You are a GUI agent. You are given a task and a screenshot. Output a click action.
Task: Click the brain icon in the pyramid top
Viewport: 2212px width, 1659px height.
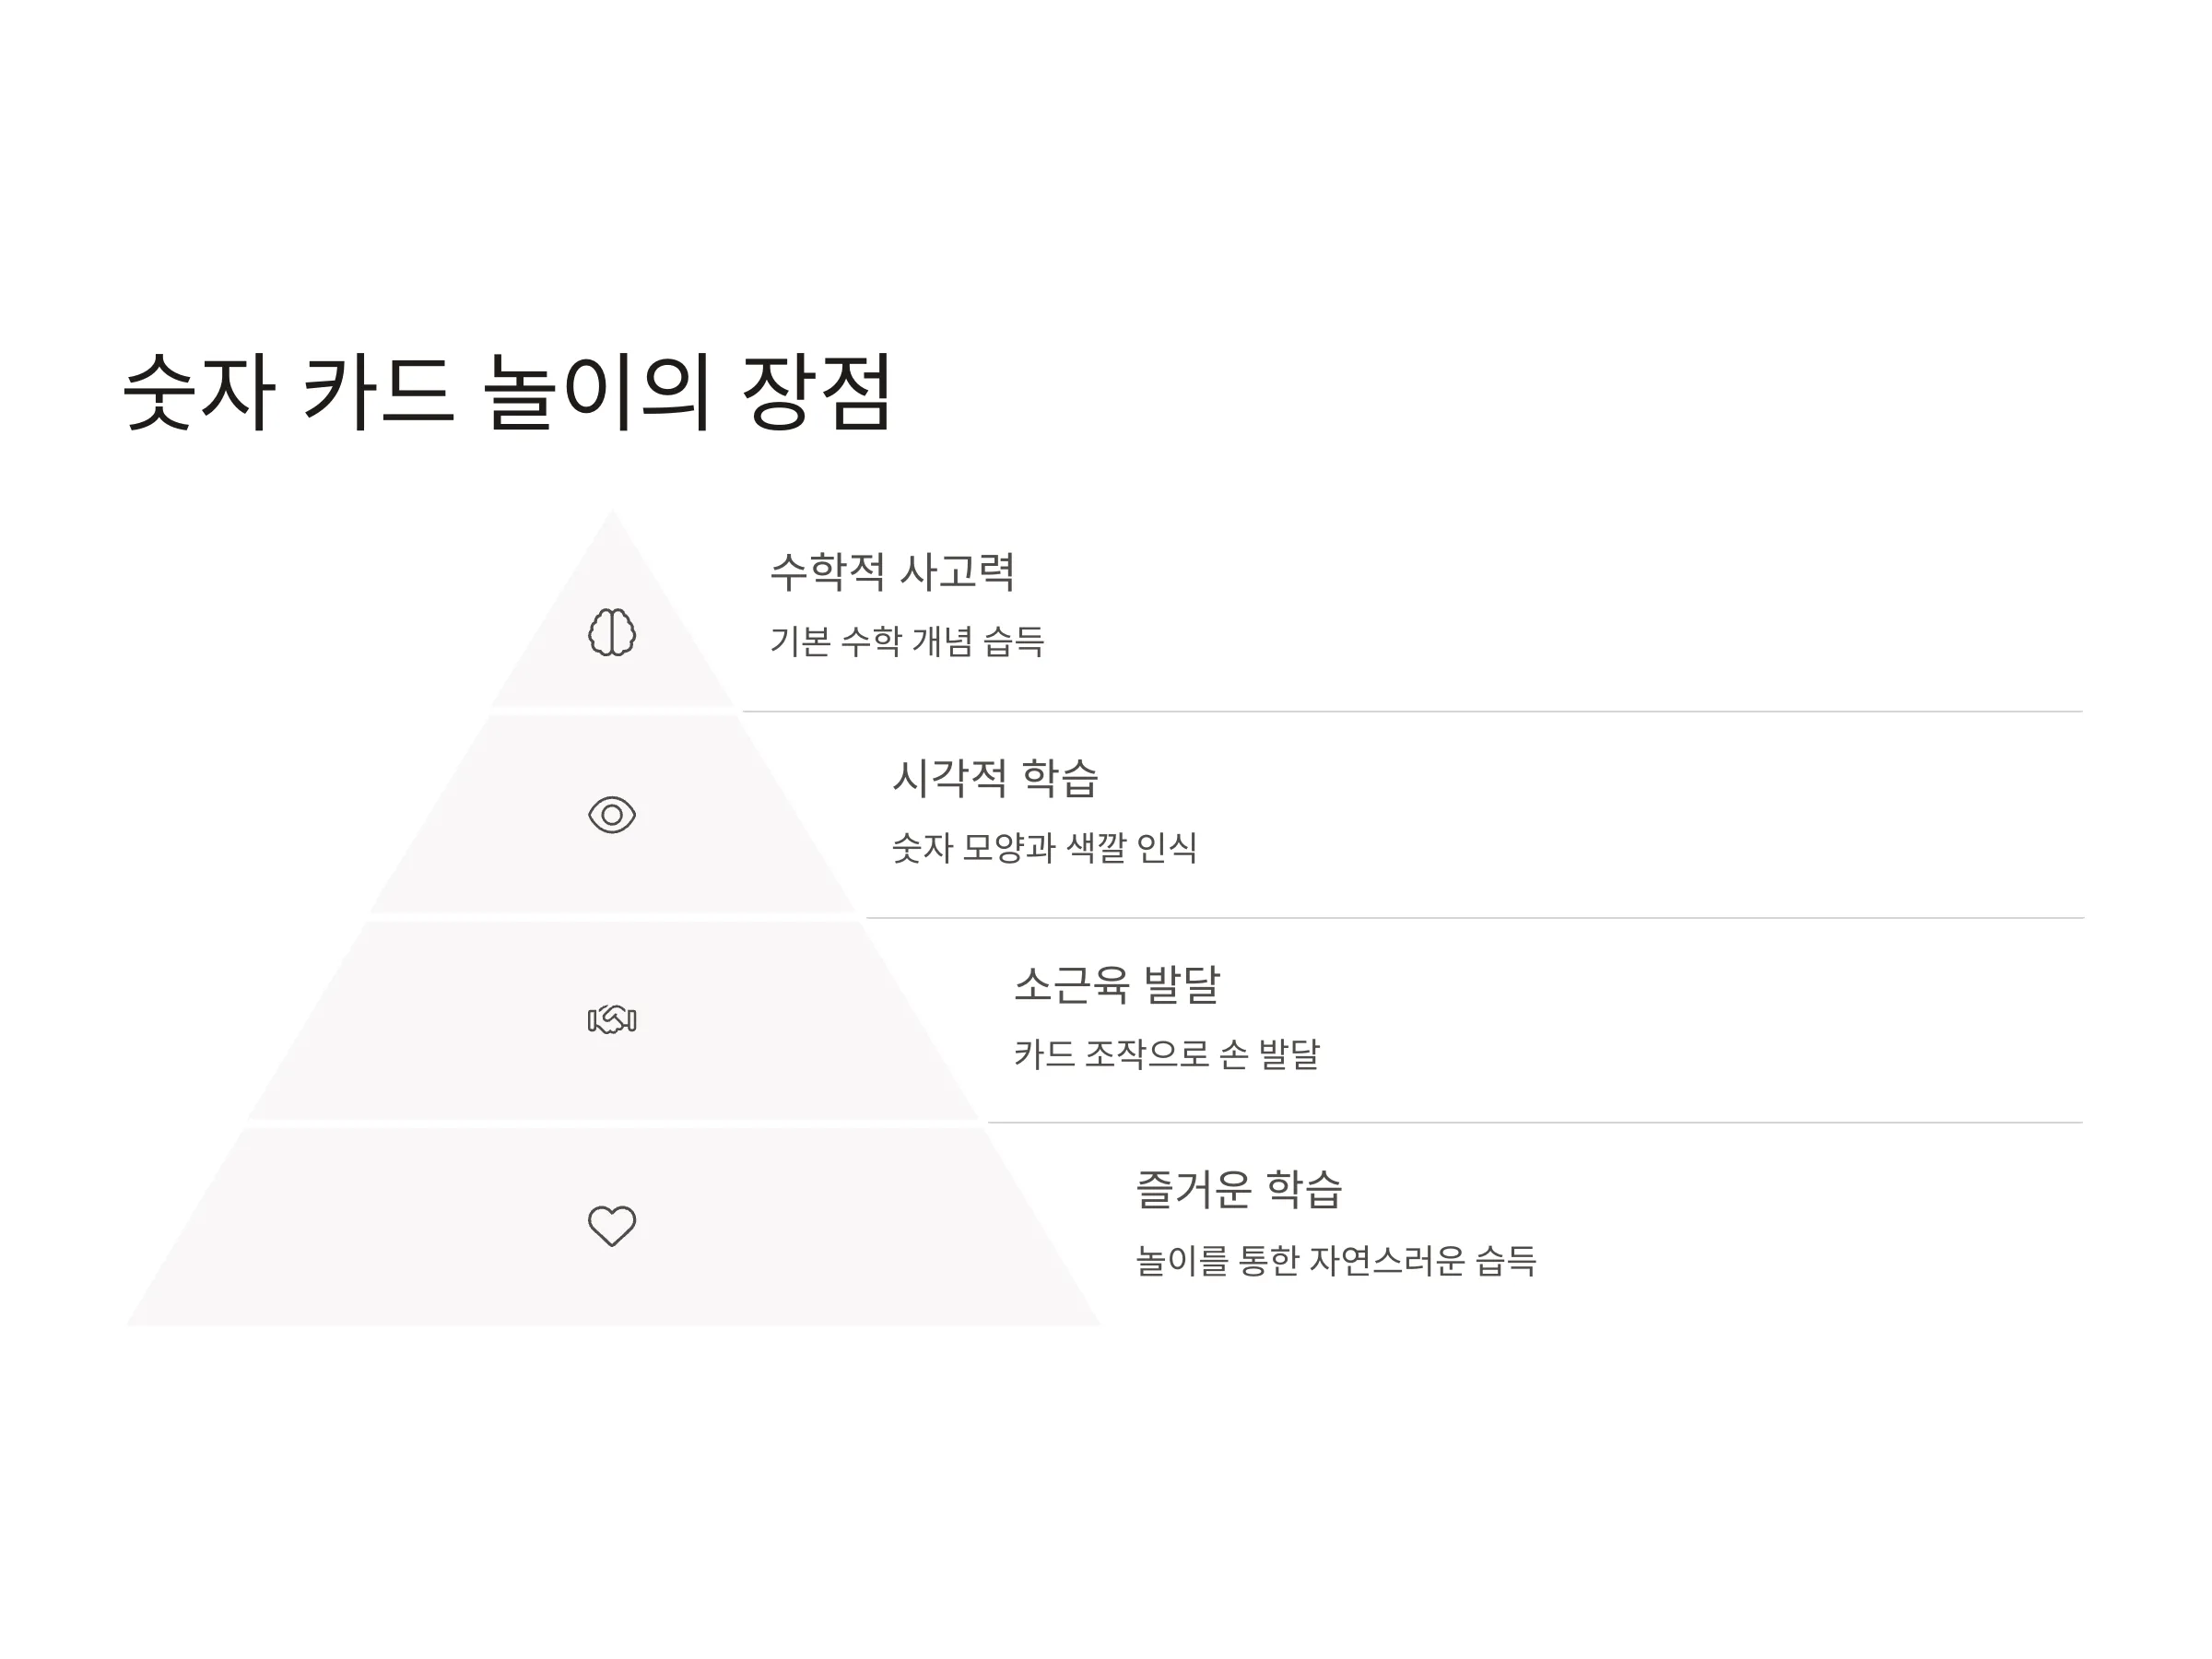(612, 632)
